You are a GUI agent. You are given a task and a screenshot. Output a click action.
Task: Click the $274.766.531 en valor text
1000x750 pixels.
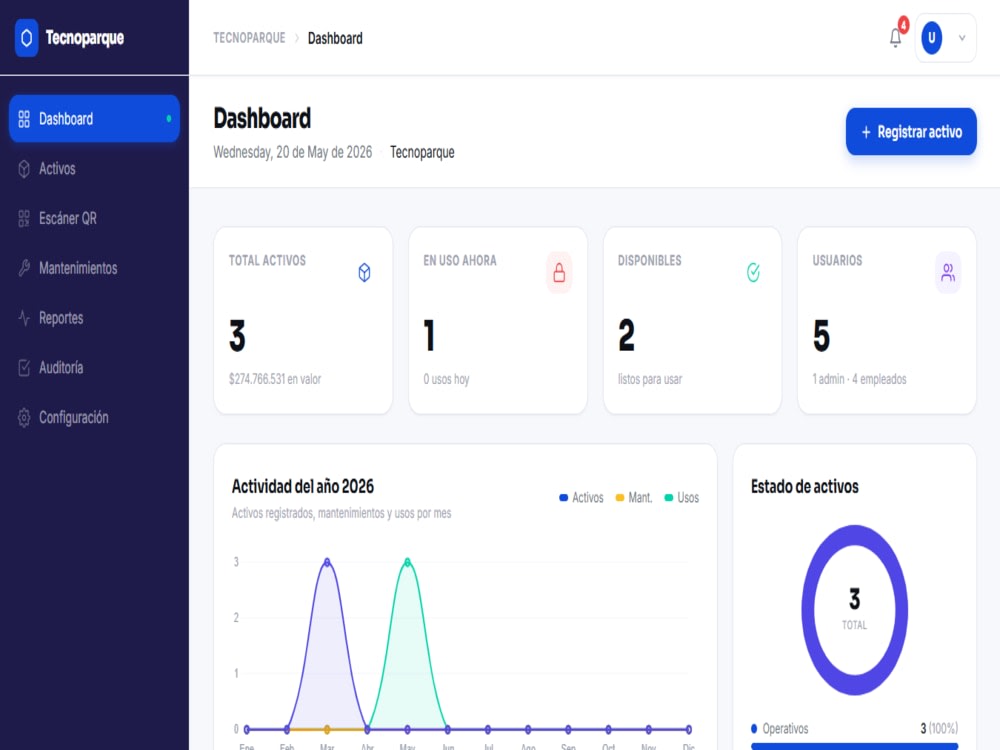point(275,379)
